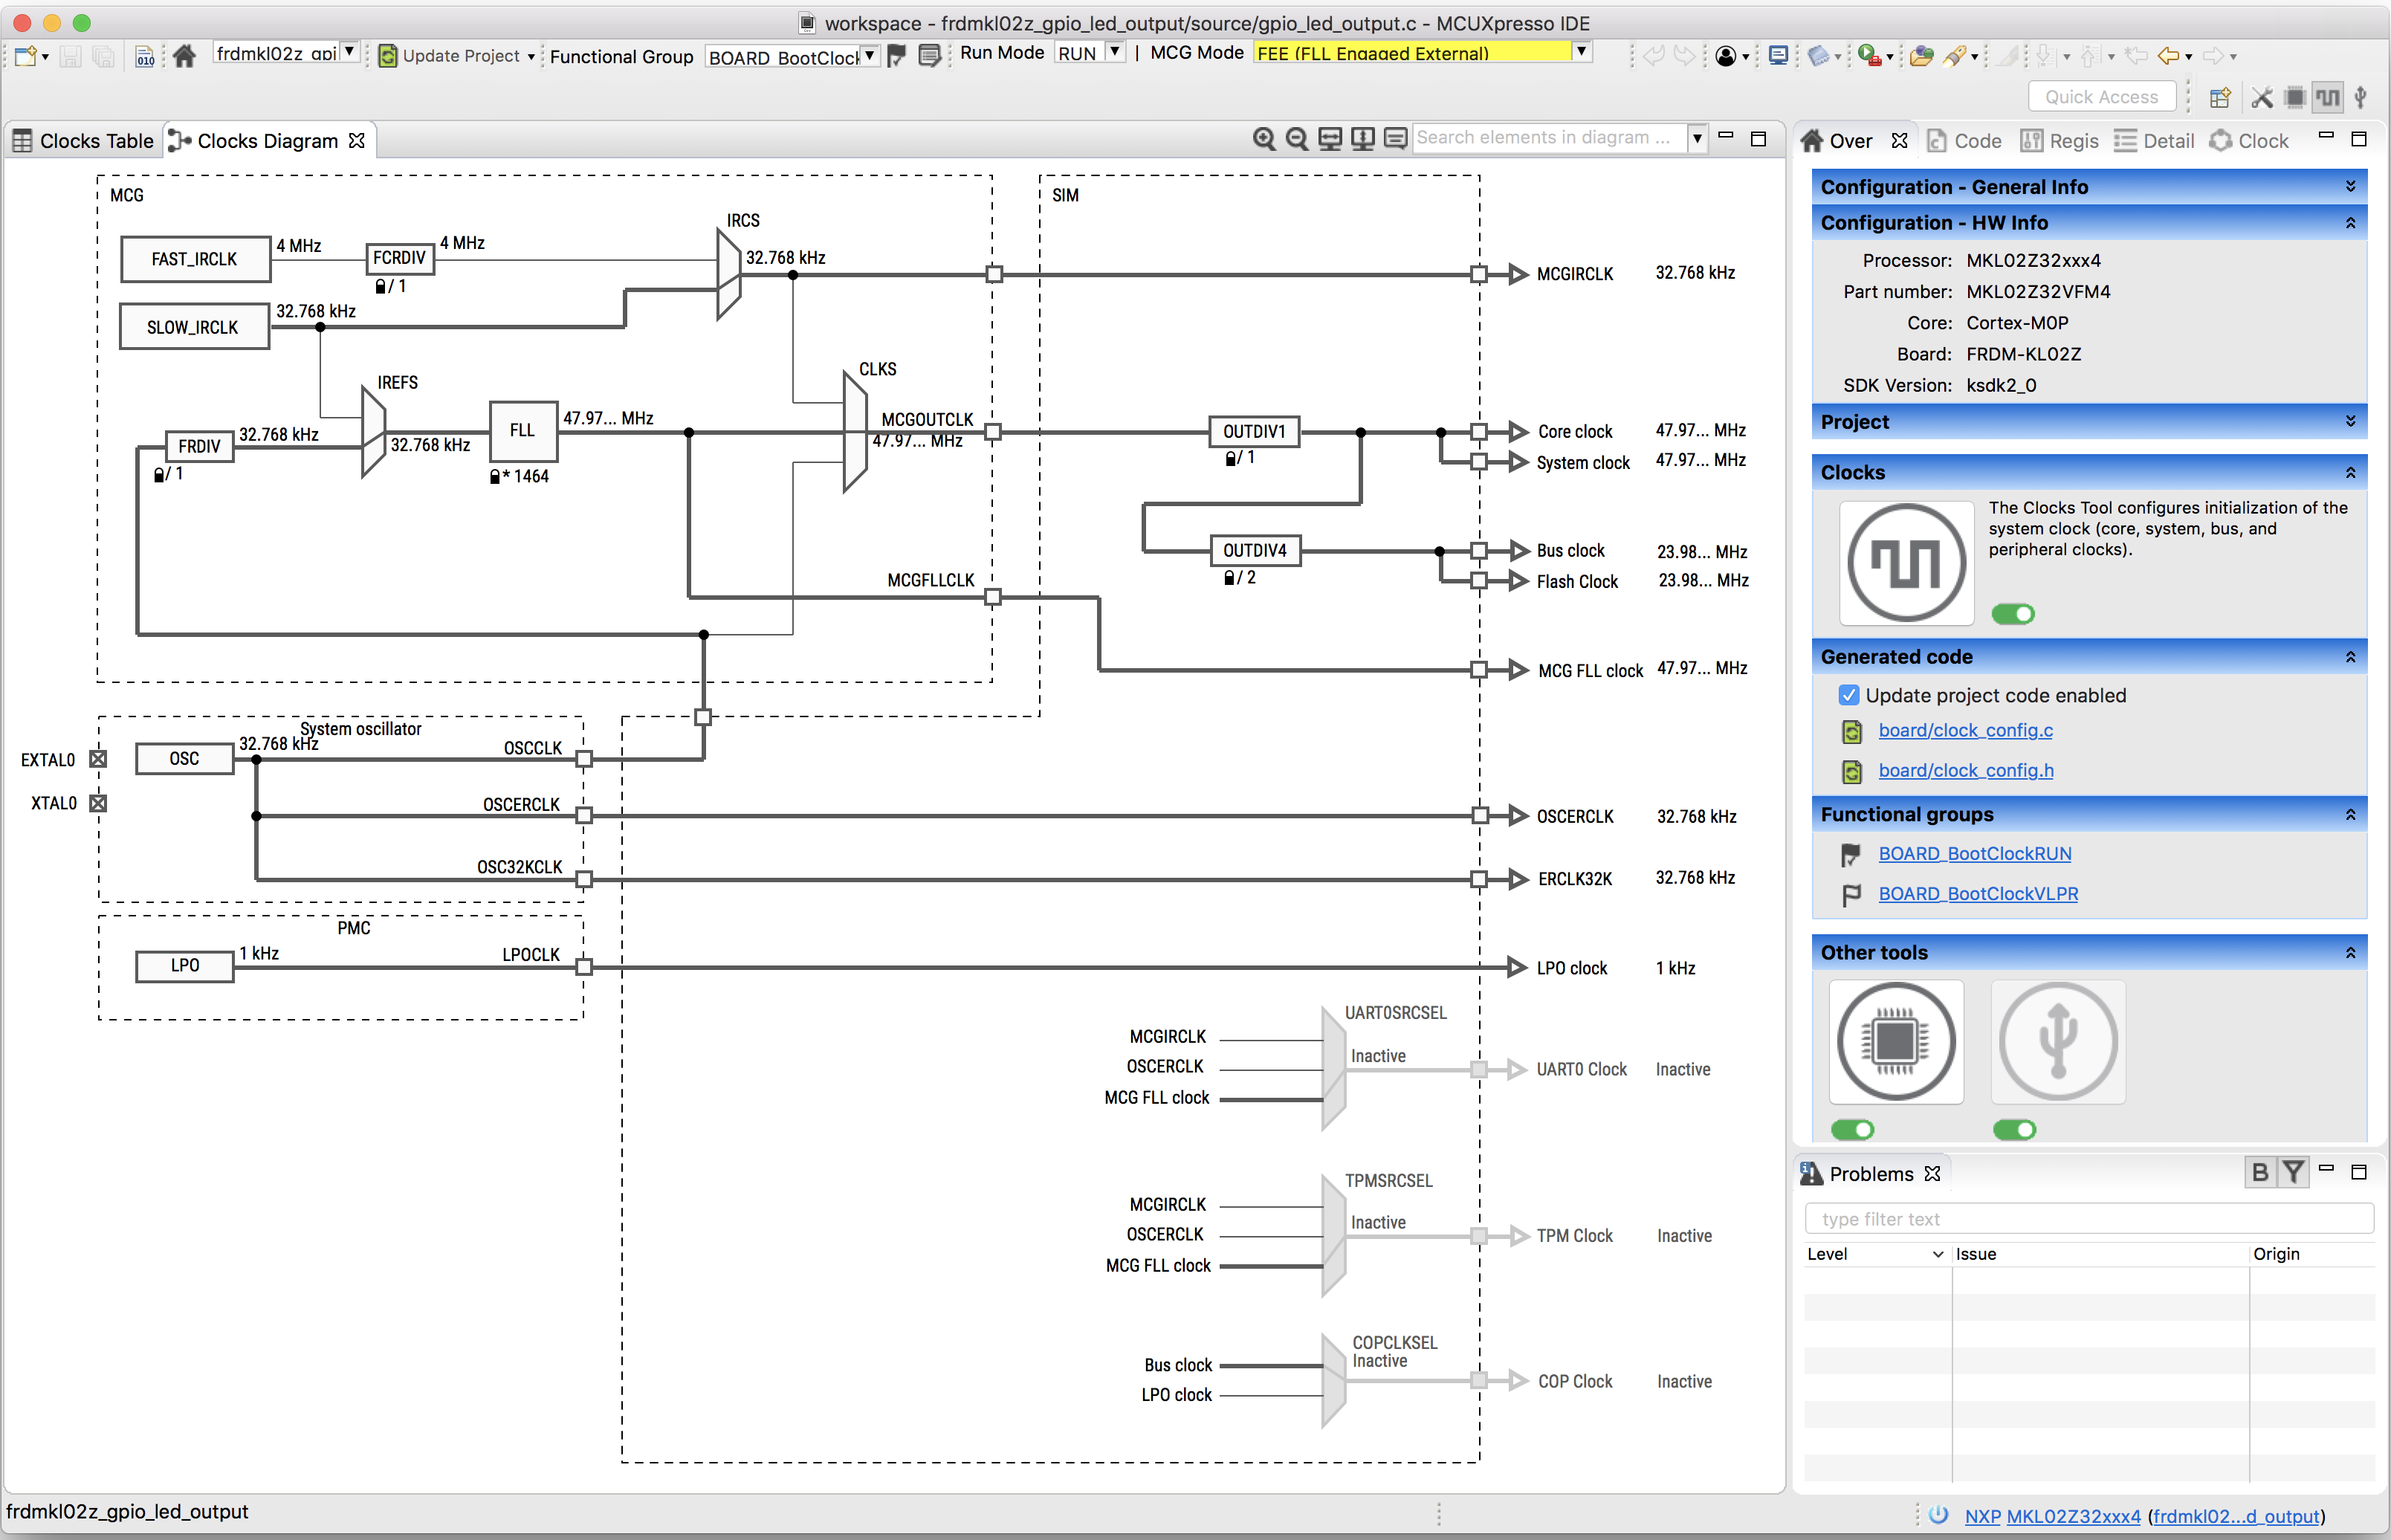Click the green Update Project icon

point(388,56)
